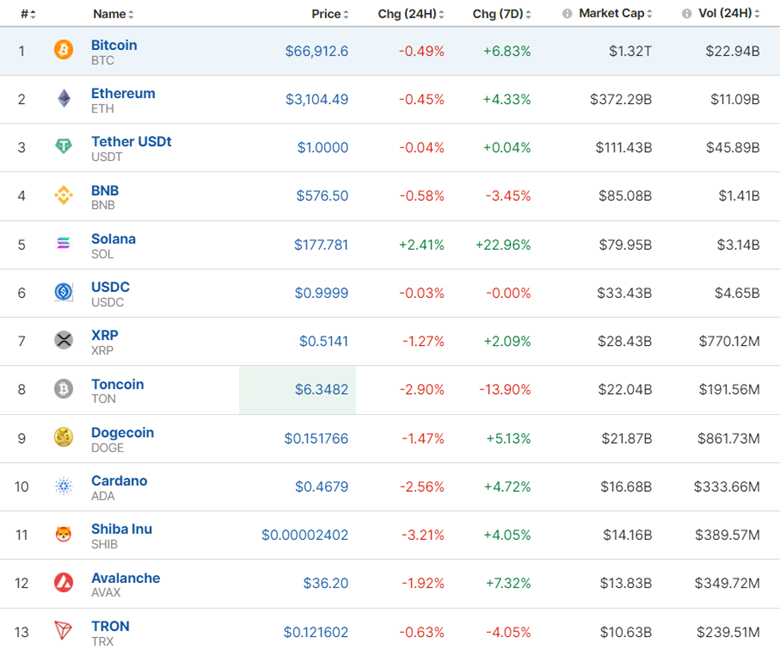Click the XRP logo icon

pos(64,340)
